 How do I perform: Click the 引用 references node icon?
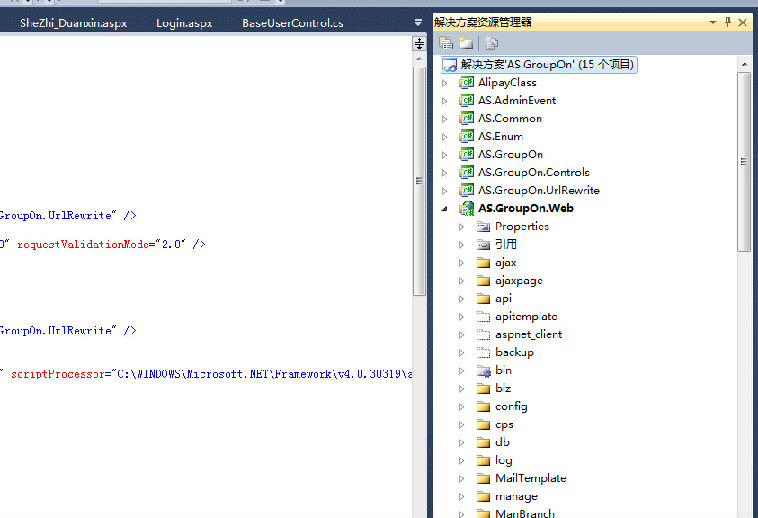point(484,244)
